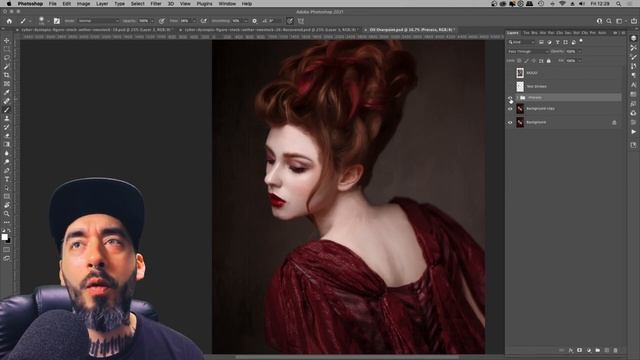Open the Image menu

pyautogui.click(x=83, y=4)
